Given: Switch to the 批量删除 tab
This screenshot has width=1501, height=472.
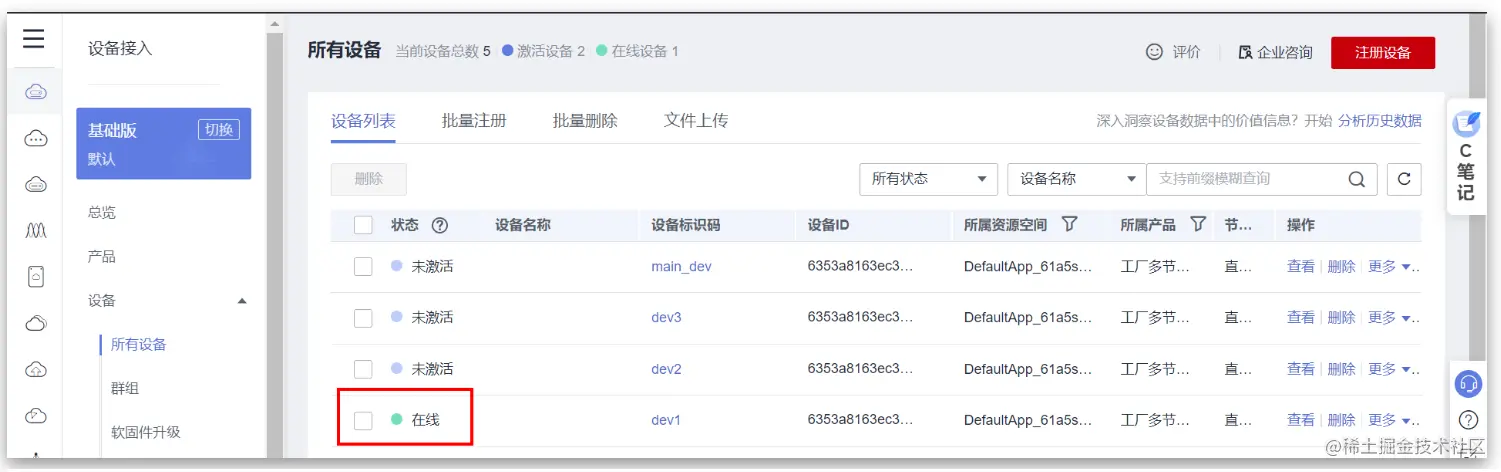Looking at the screenshot, I should click(x=585, y=121).
